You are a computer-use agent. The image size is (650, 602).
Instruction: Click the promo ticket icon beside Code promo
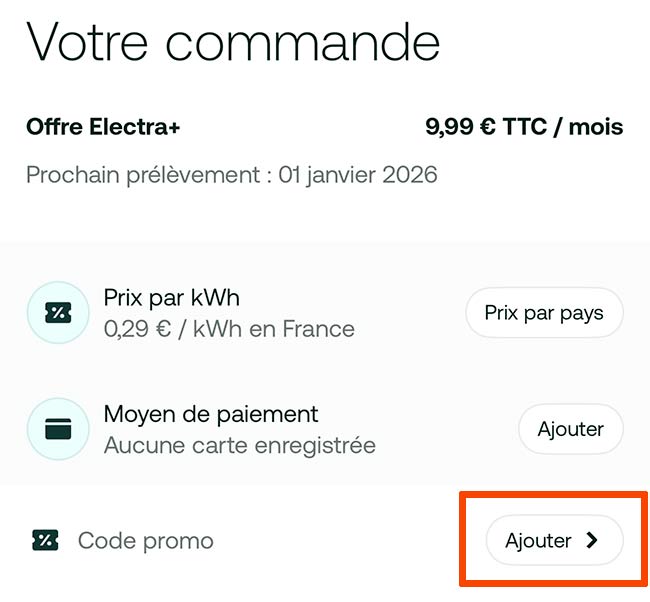45,541
